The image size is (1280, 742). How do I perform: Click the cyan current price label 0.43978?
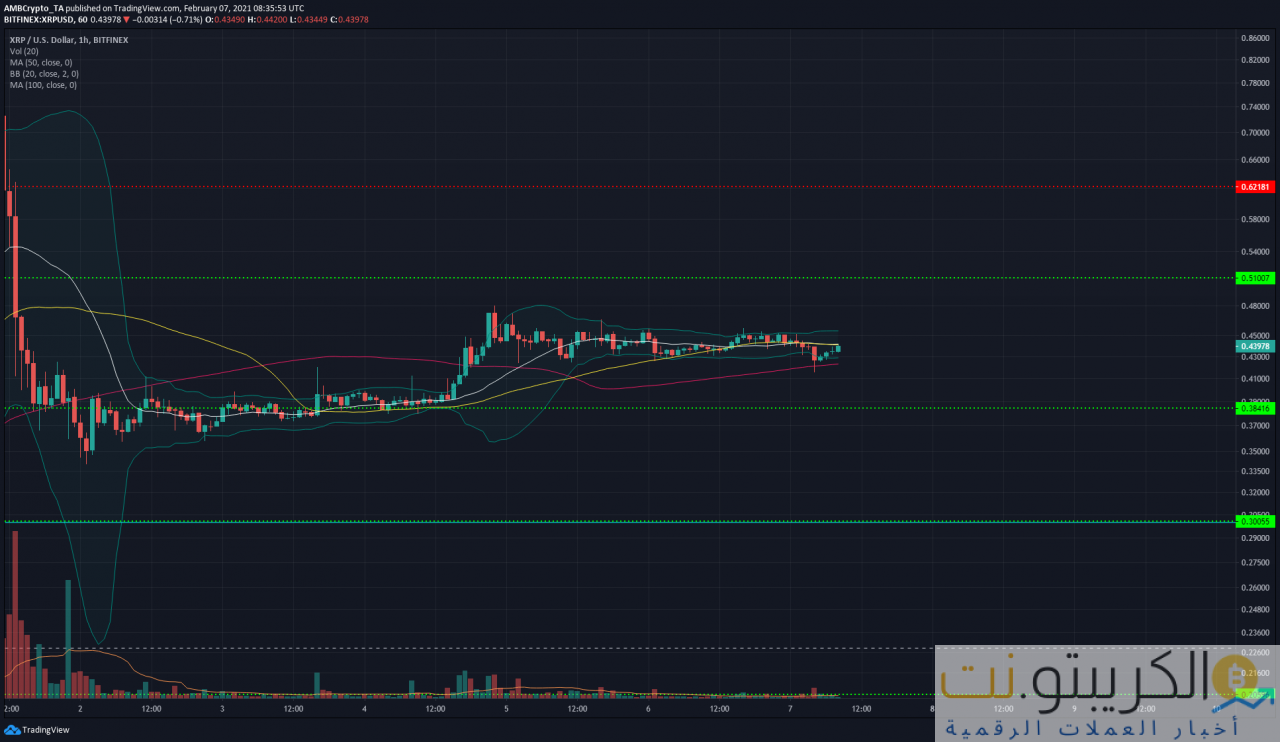pos(1257,346)
